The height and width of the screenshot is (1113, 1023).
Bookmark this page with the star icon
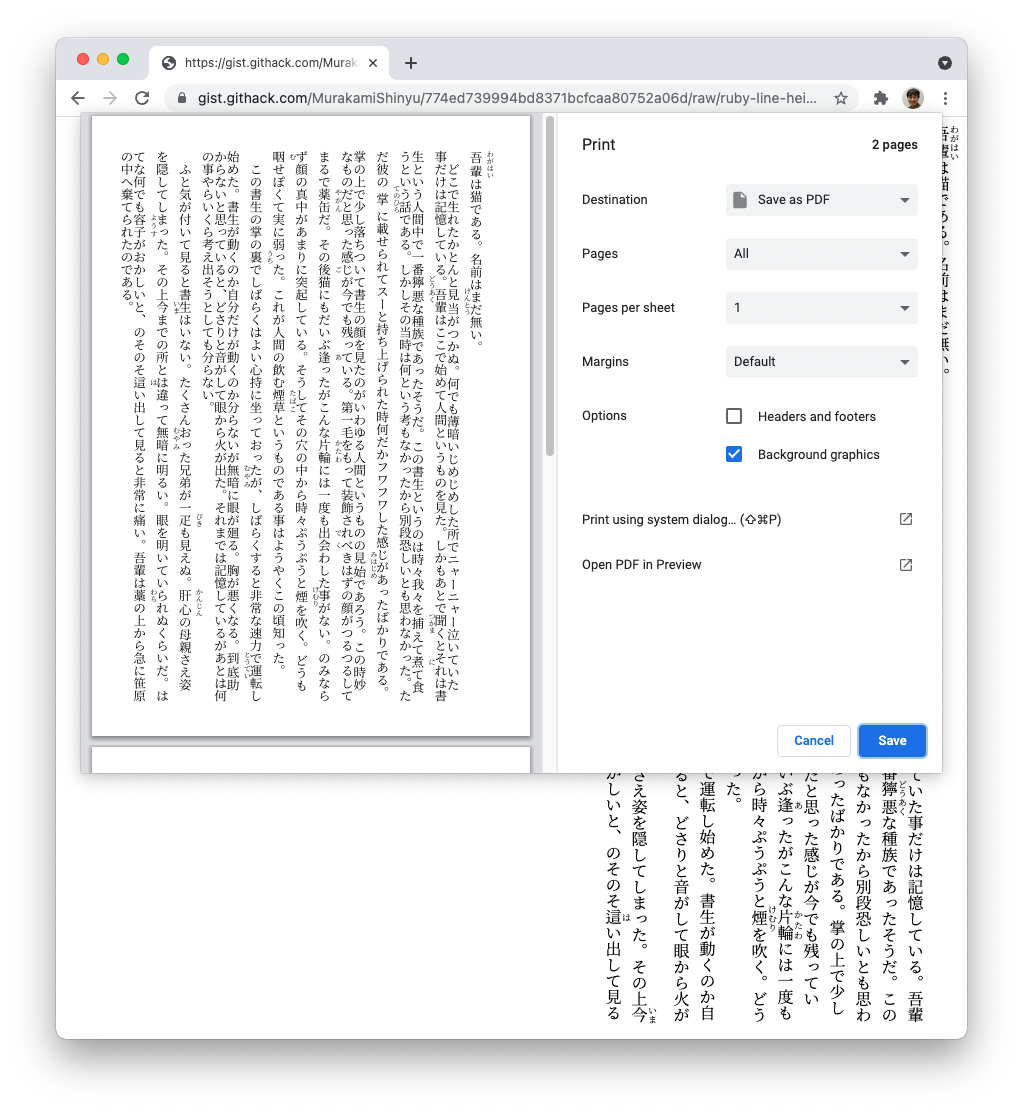pos(841,98)
